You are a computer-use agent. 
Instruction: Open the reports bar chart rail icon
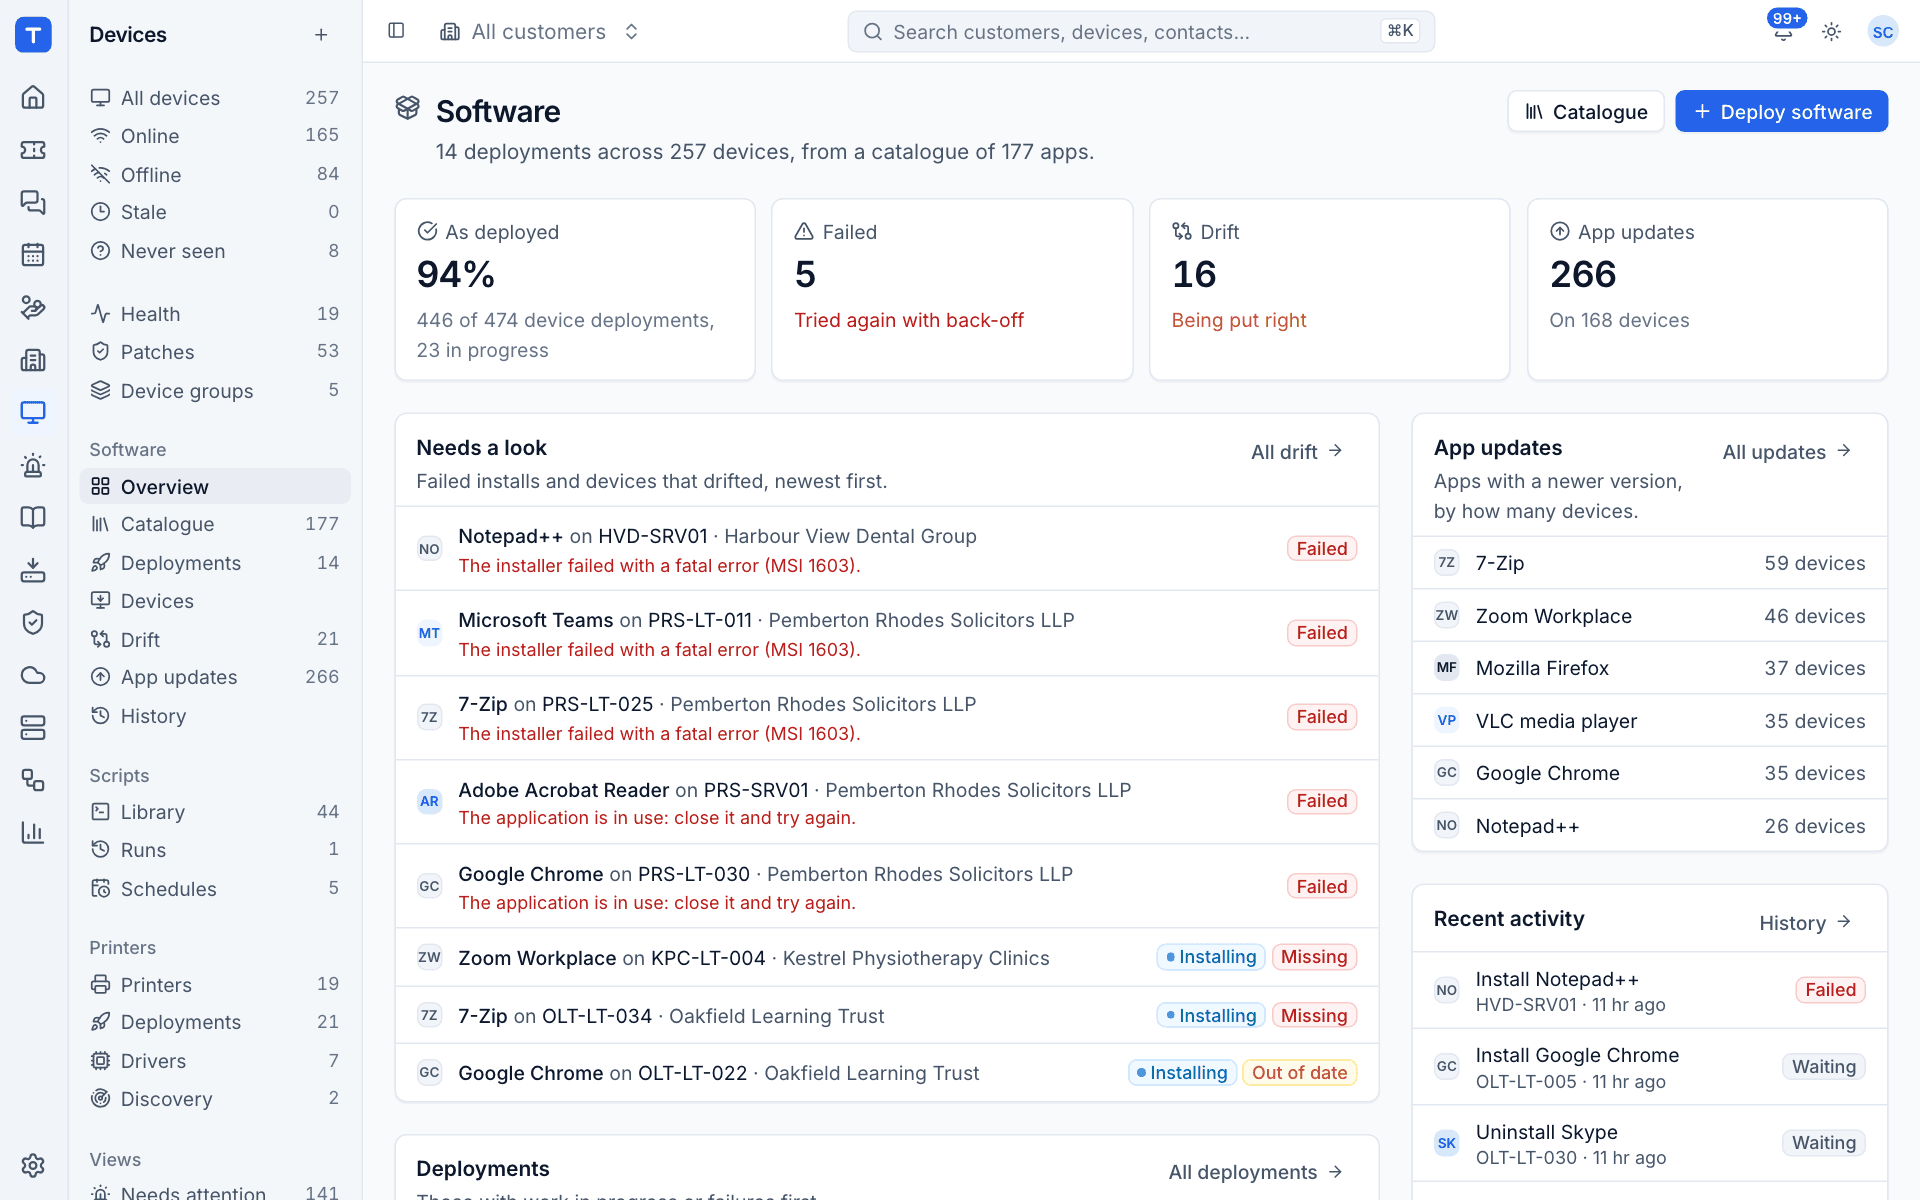[33, 832]
